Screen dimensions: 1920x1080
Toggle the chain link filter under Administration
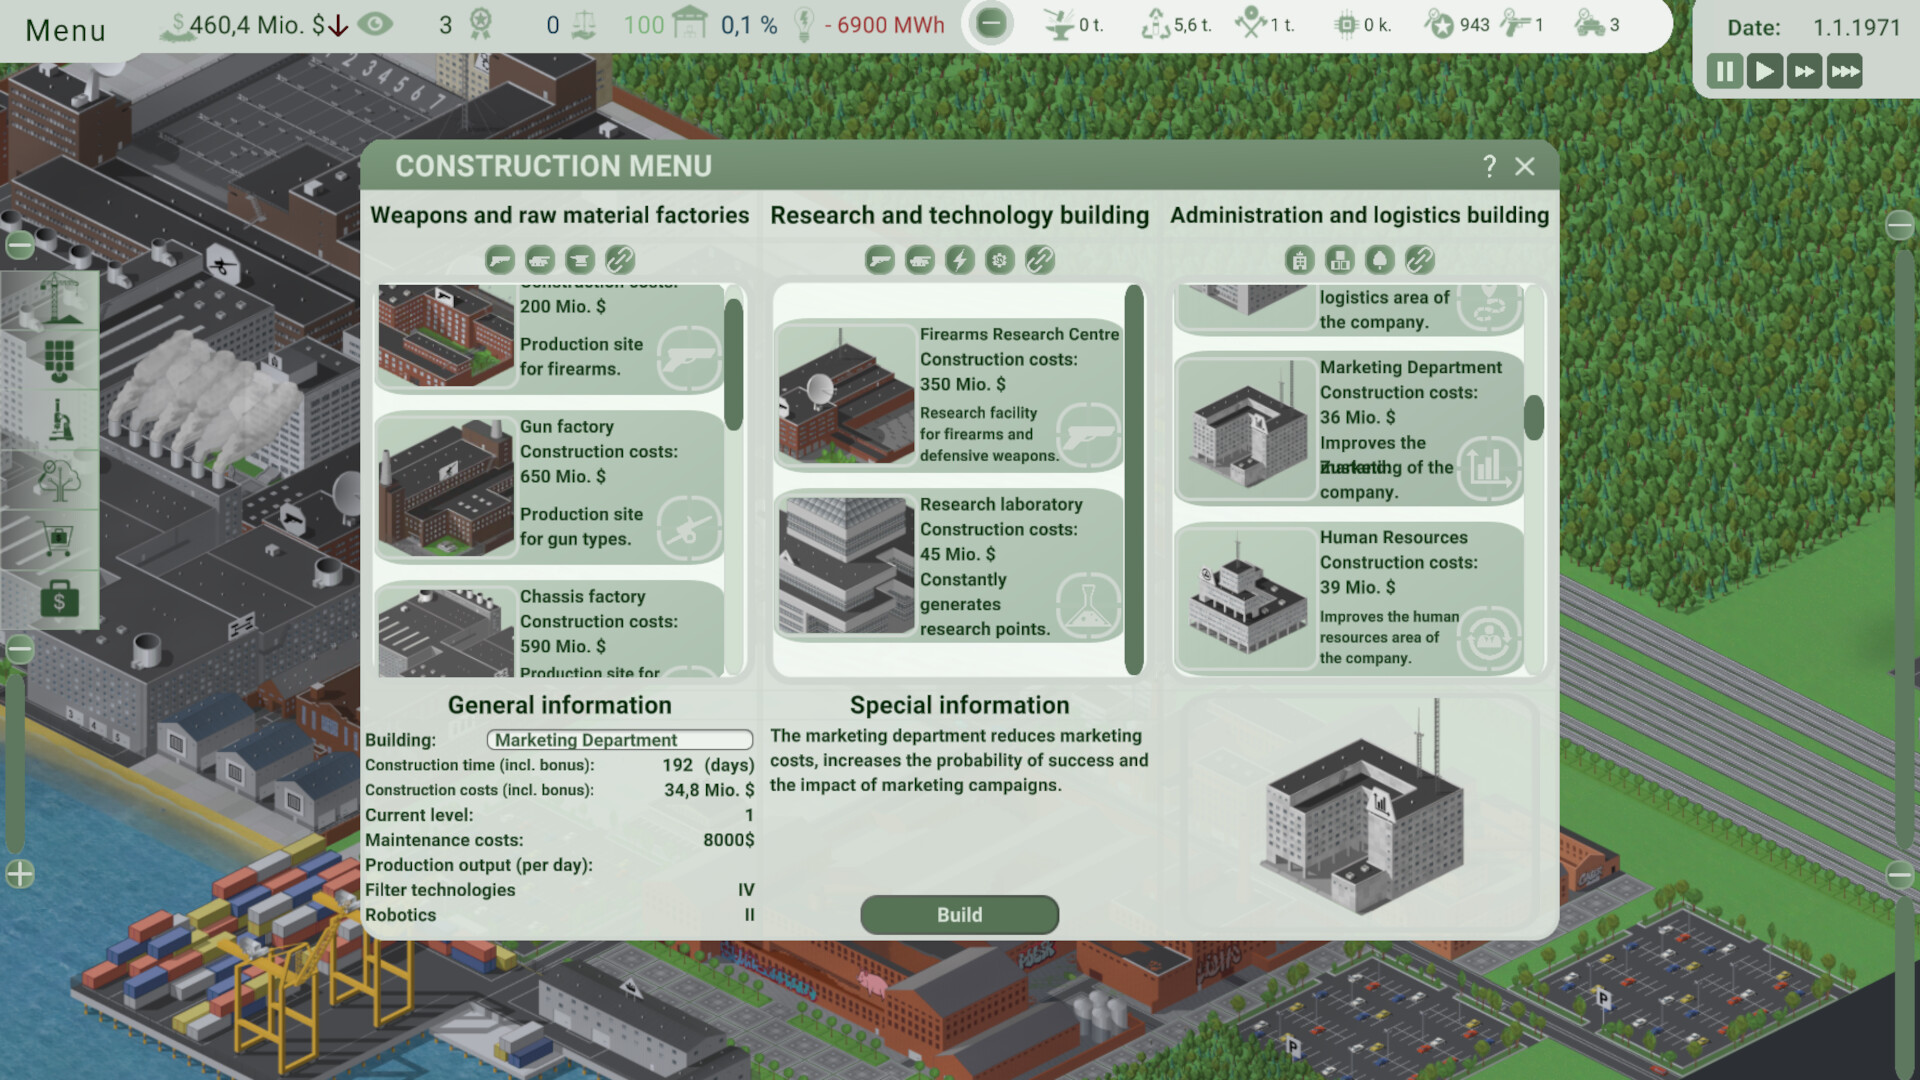1419,261
